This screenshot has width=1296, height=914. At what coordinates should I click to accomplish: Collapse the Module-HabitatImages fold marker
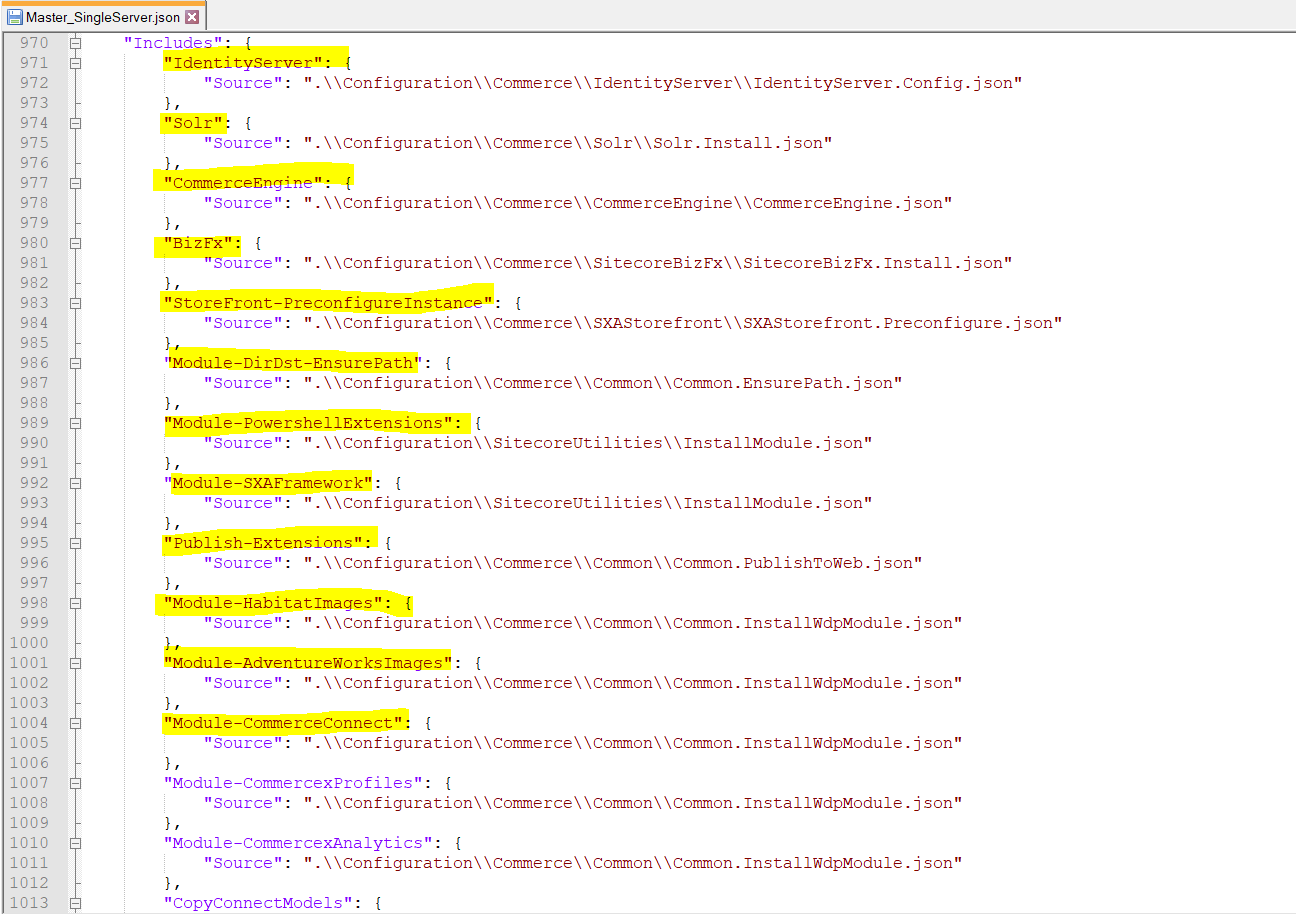[x=74, y=603]
